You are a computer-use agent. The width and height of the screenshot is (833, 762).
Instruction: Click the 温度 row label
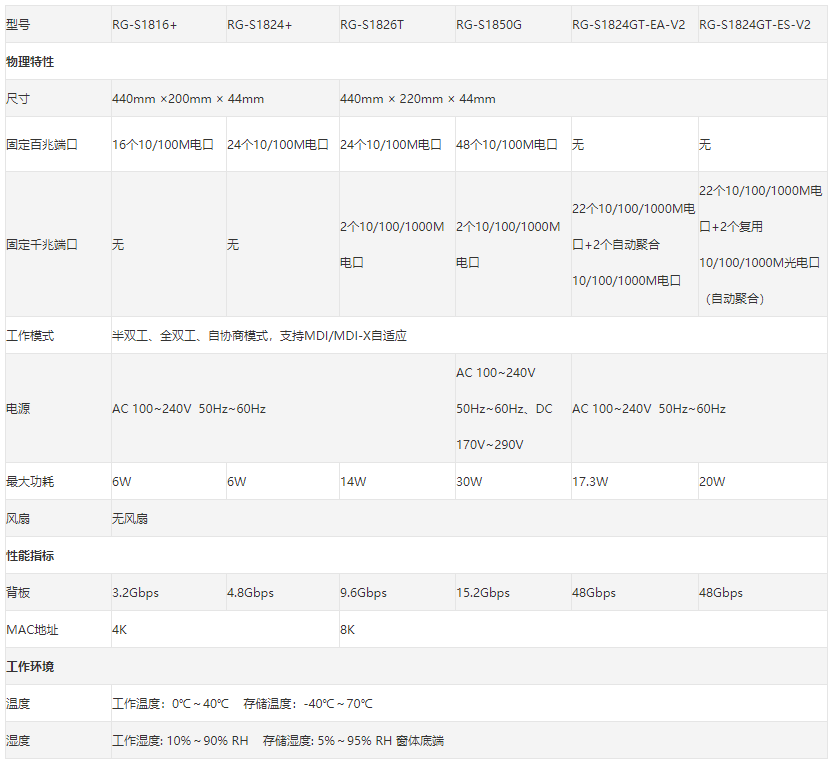[18, 704]
